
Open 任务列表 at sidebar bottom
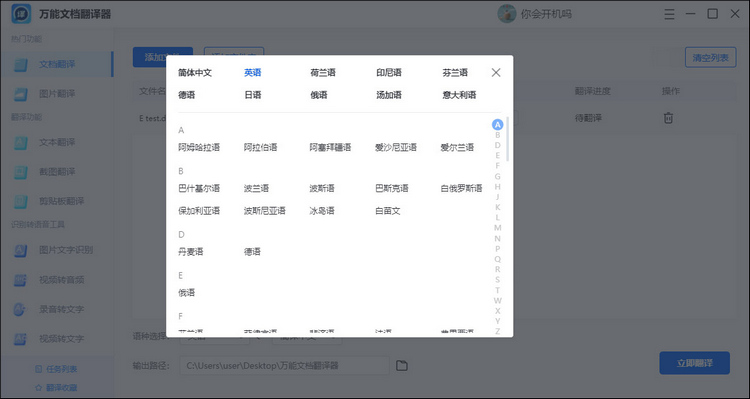[x=56, y=369]
